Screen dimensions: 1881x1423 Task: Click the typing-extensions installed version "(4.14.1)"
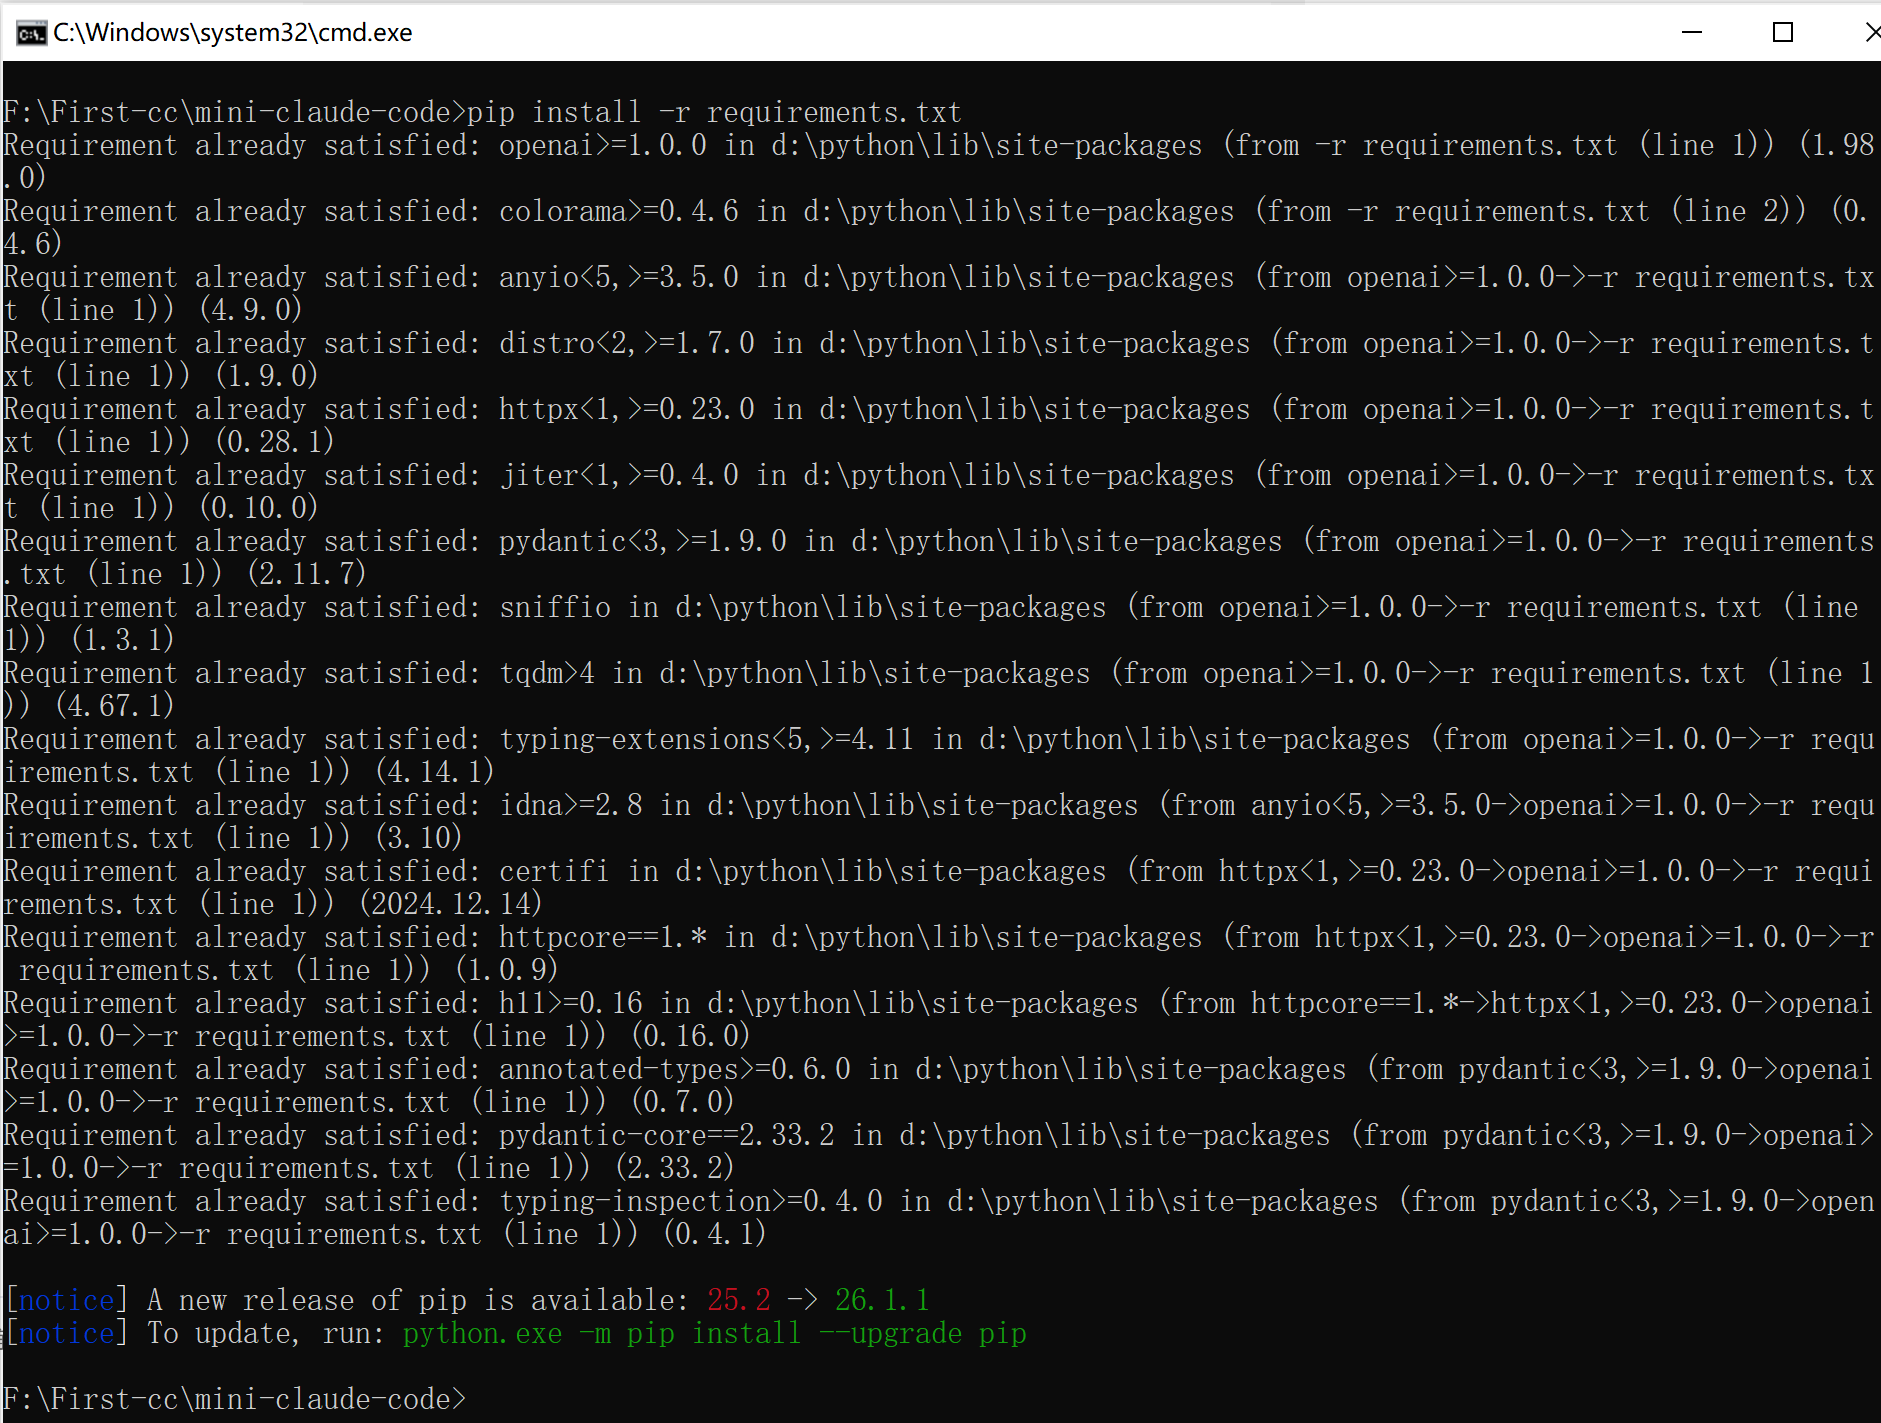point(435,772)
